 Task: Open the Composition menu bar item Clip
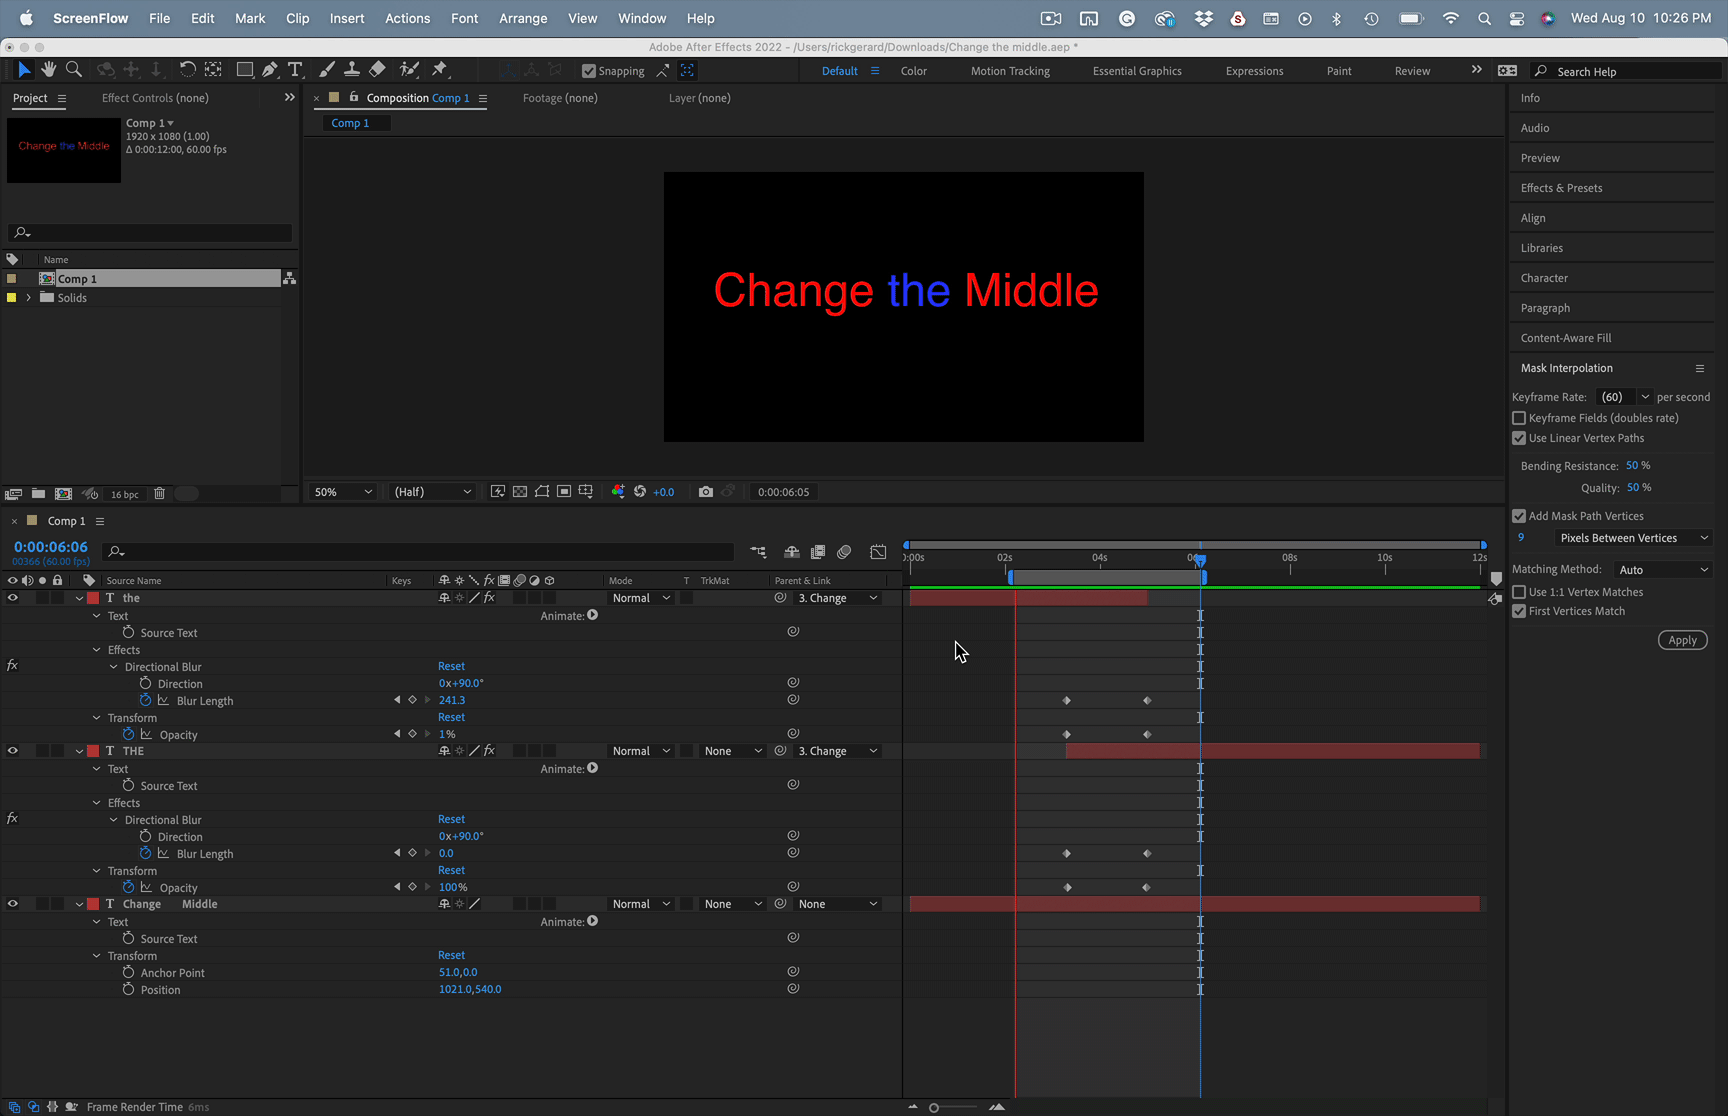point(297,18)
